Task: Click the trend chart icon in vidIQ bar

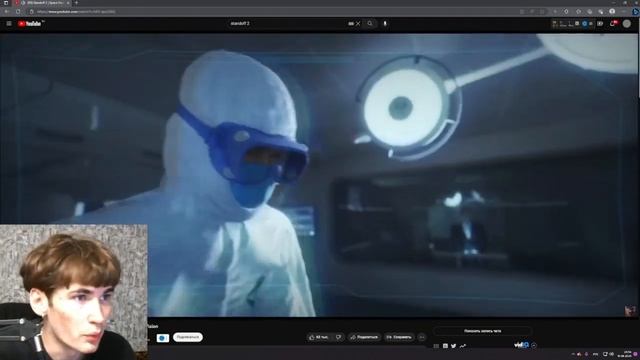Action: [462, 346]
